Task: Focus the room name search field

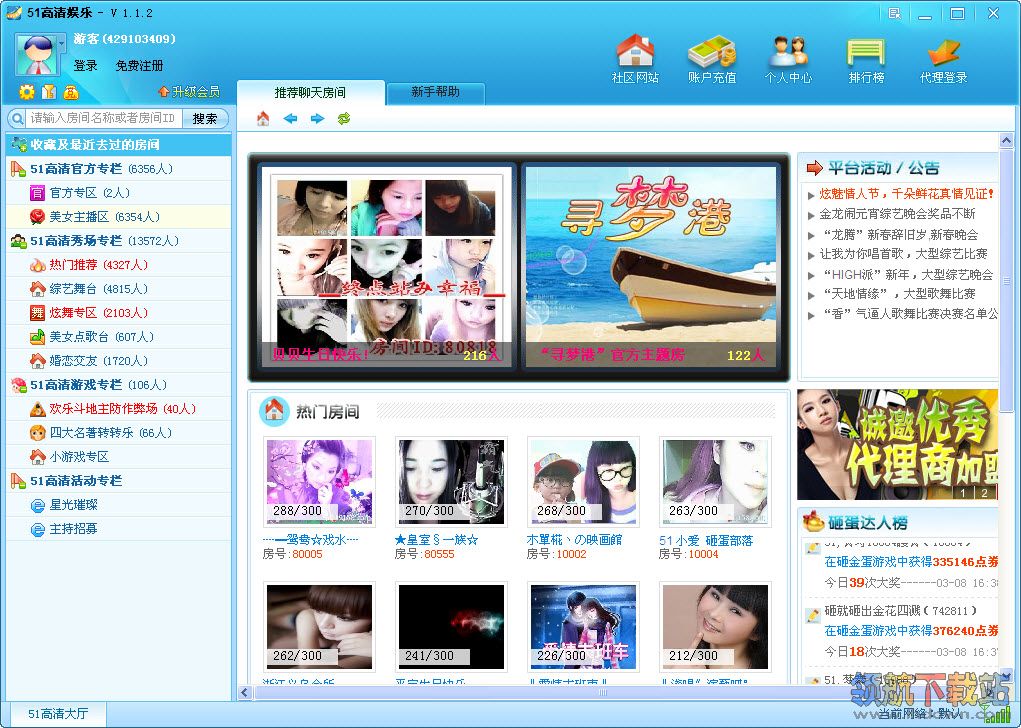Action: point(103,119)
